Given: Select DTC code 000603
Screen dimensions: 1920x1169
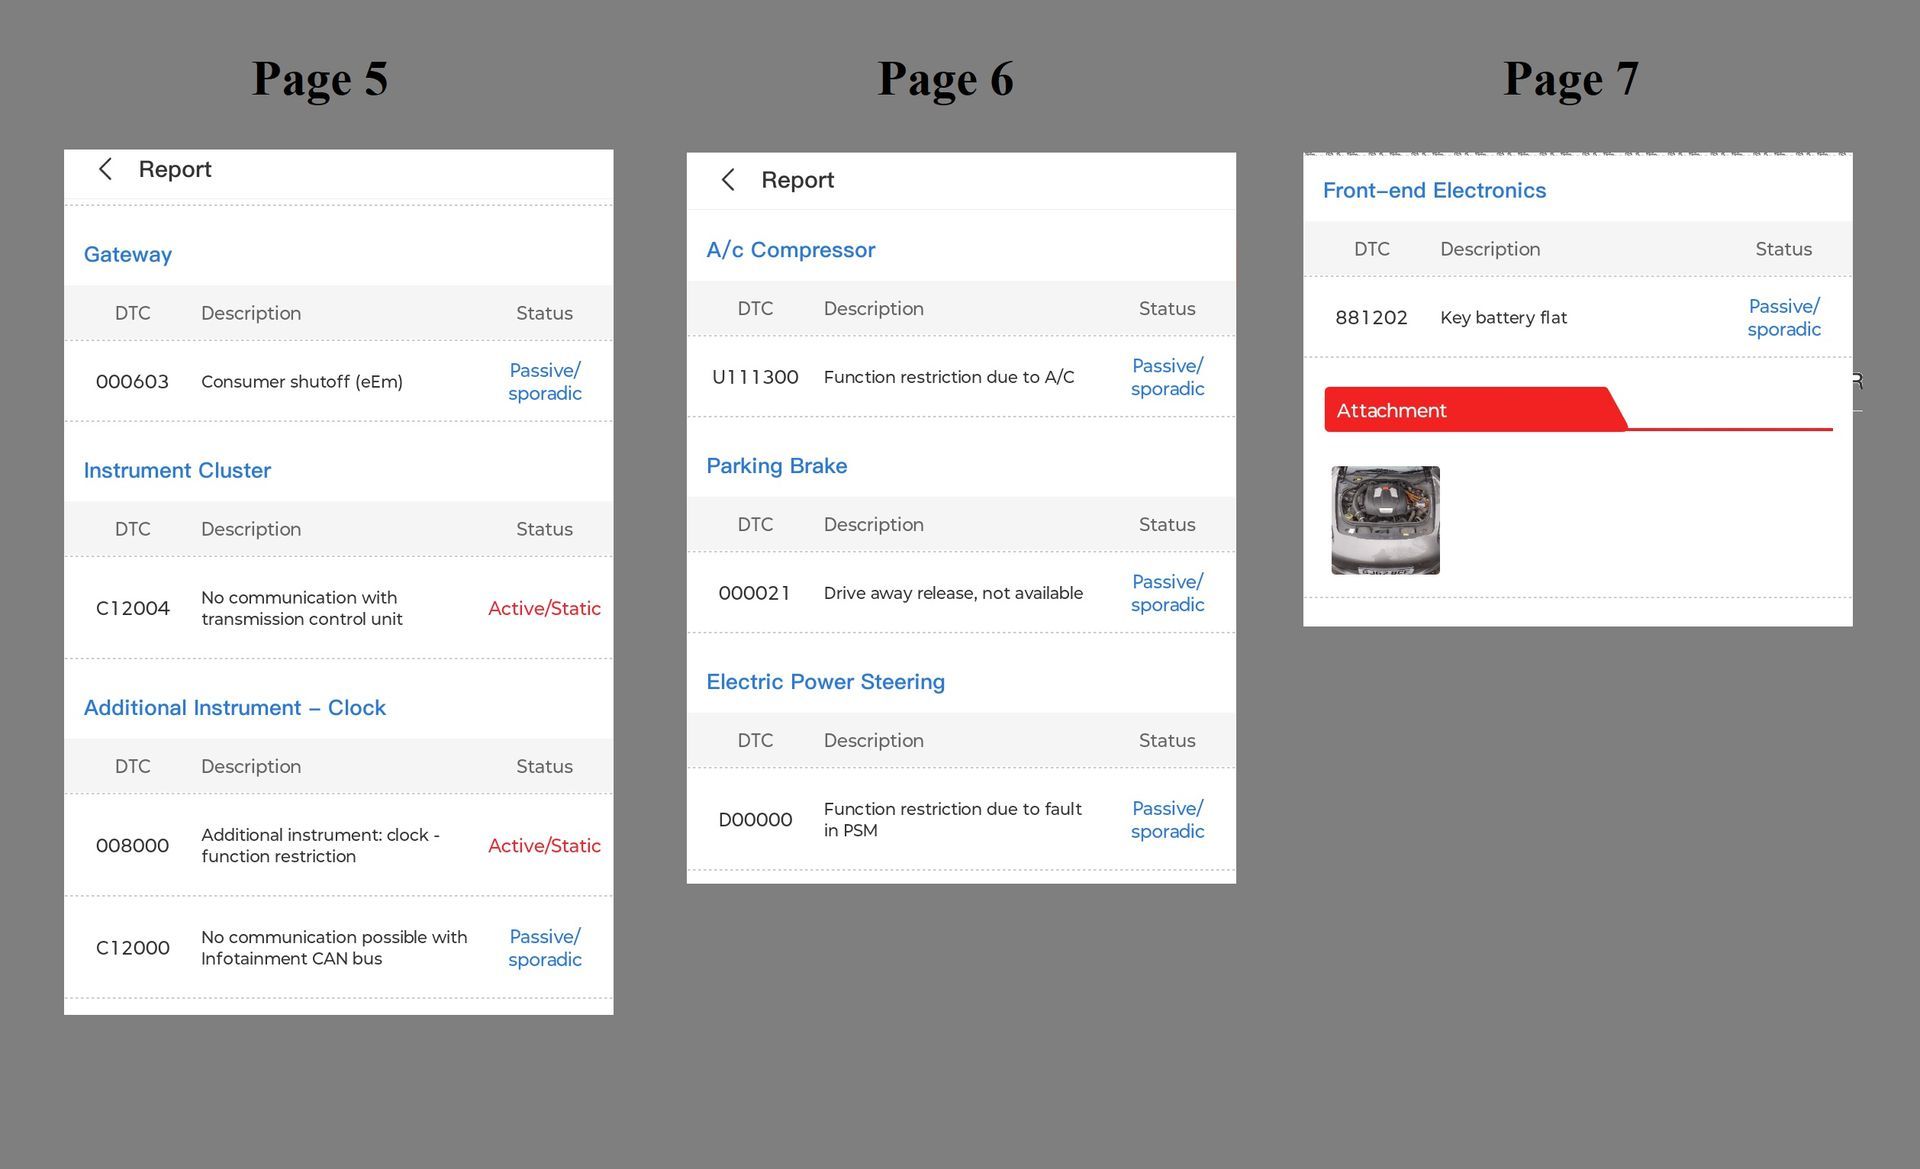Looking at the screenshot, I should 132,381.
